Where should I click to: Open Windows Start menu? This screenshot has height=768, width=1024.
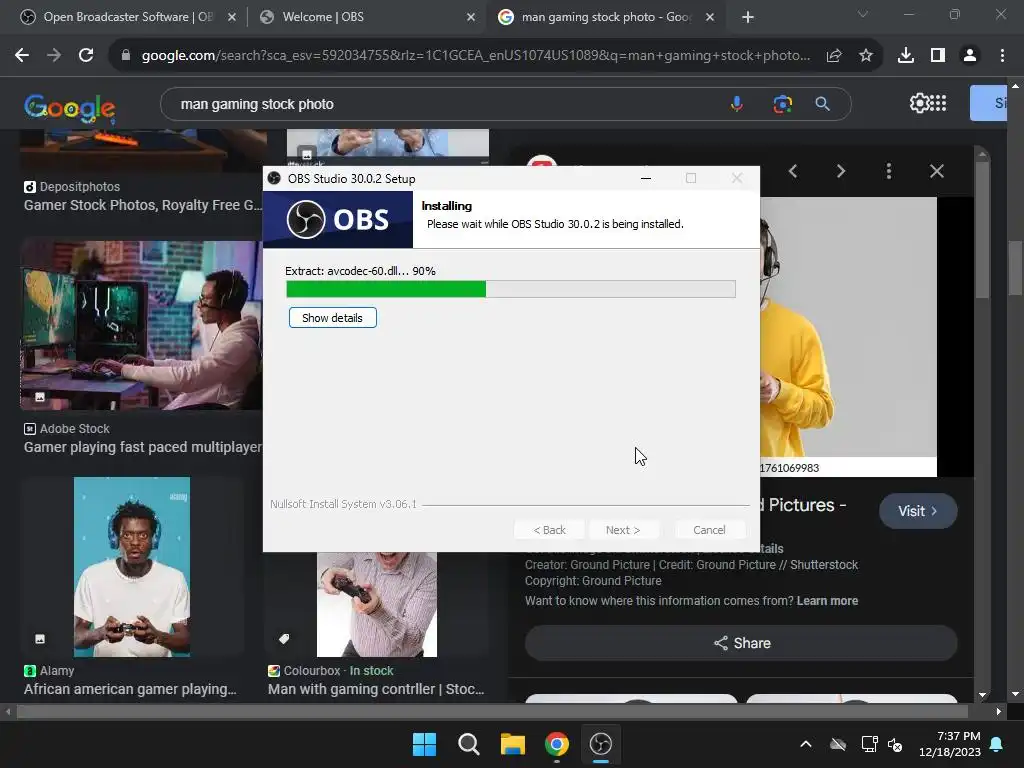pyautogui.click(x=424, y=744)
